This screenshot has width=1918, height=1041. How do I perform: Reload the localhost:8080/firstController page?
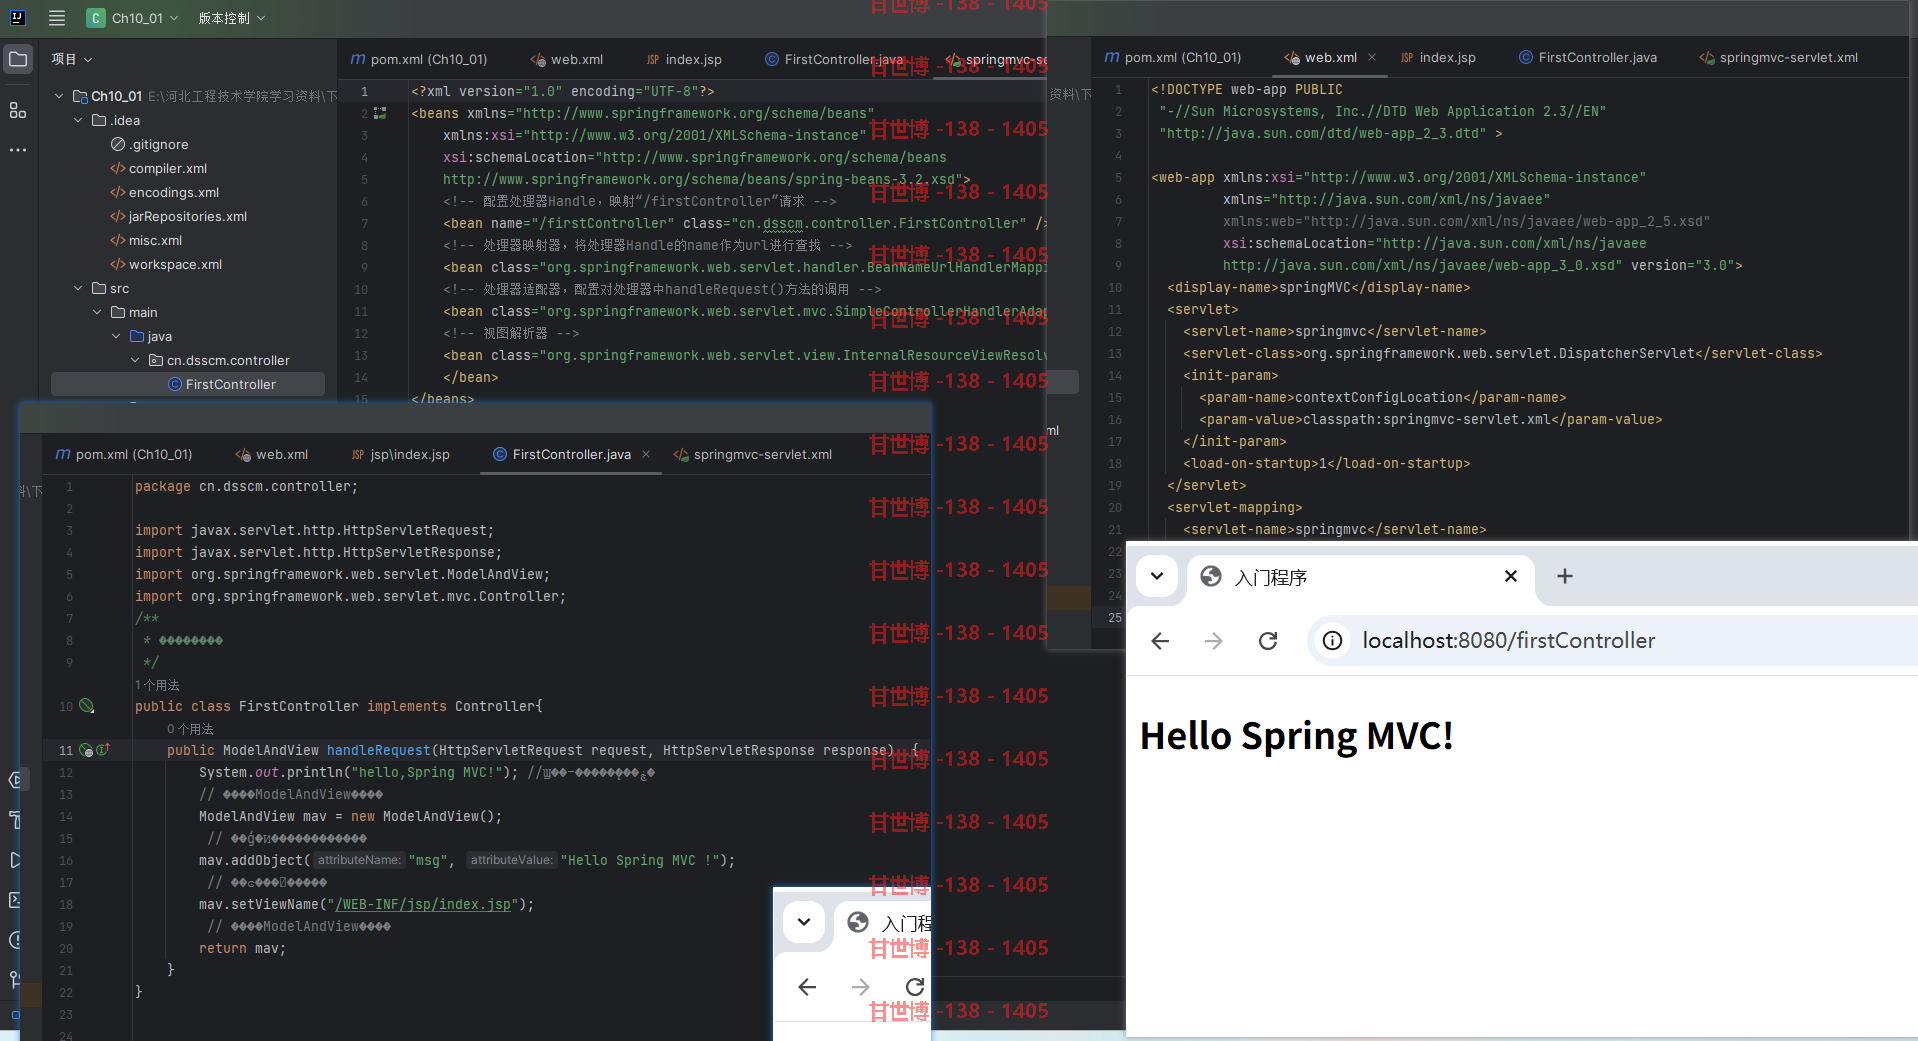click(x=1268, y=641)
